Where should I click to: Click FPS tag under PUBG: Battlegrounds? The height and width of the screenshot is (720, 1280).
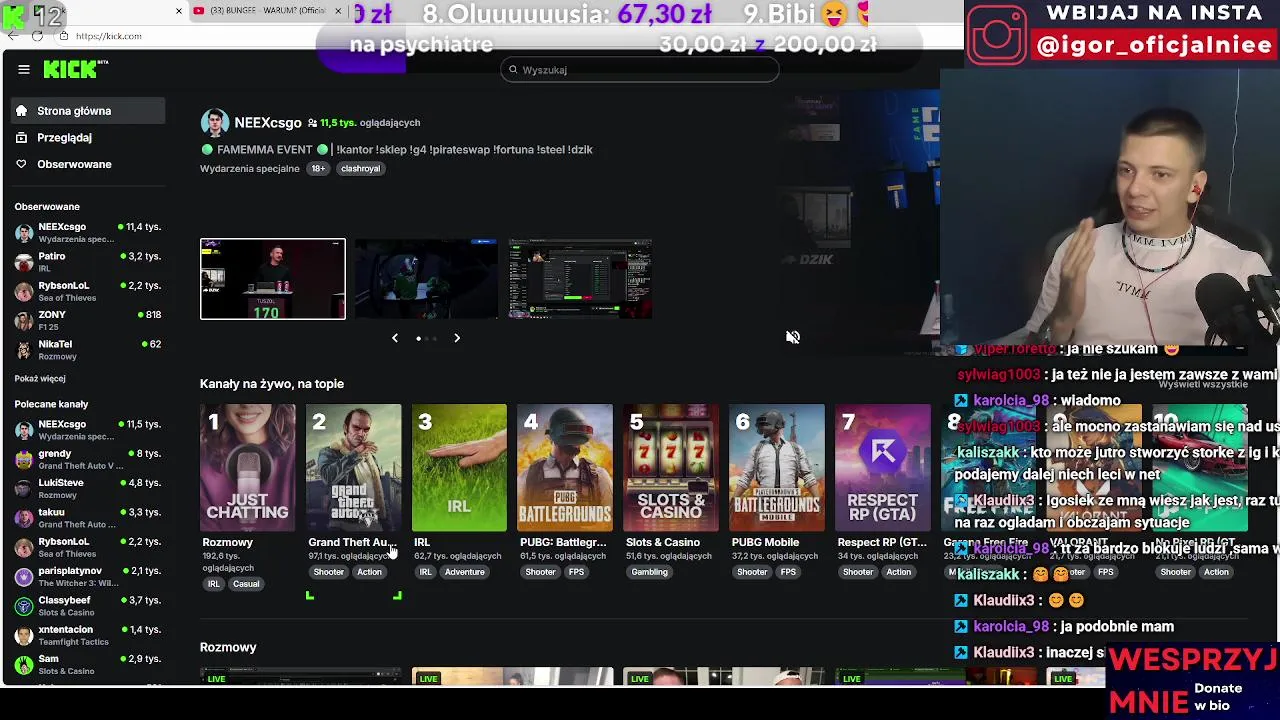click(576, 572)
